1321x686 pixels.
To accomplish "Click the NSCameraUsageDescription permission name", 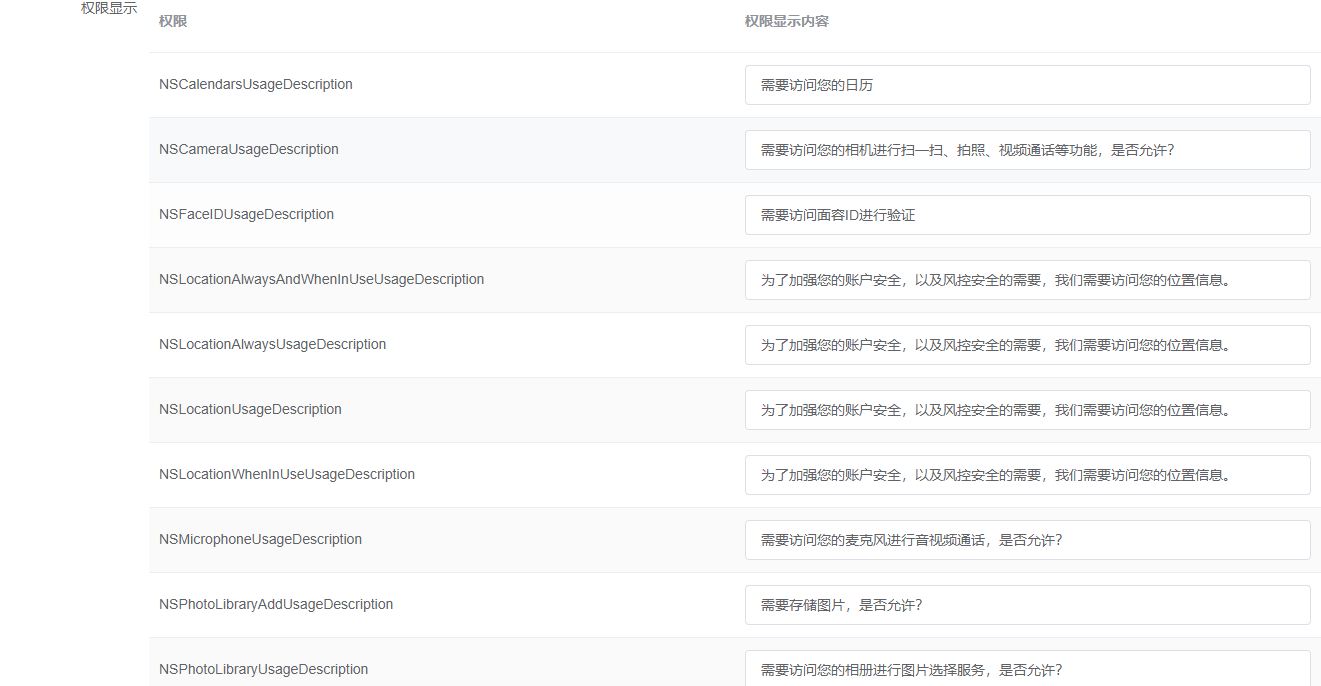I will click(248, 149).
